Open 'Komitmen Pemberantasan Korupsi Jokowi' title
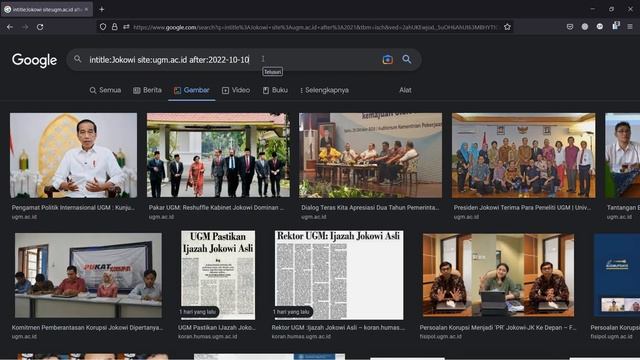 [87, 328]
